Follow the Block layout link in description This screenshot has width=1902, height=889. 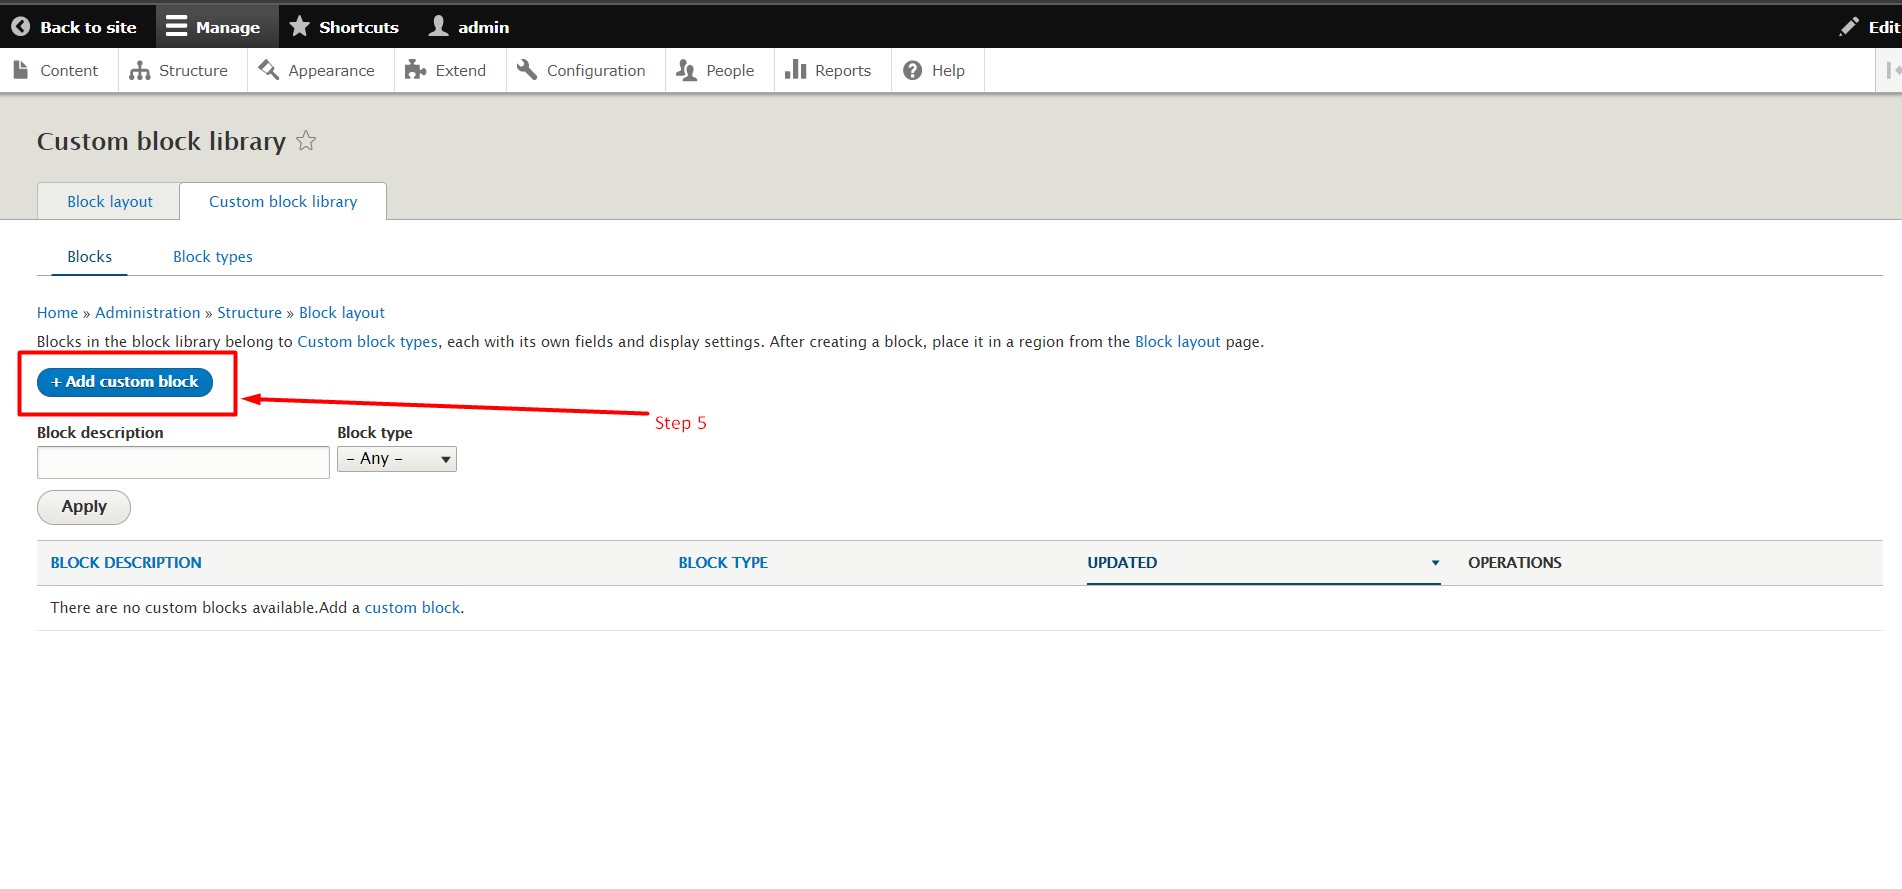(1177, 342)
